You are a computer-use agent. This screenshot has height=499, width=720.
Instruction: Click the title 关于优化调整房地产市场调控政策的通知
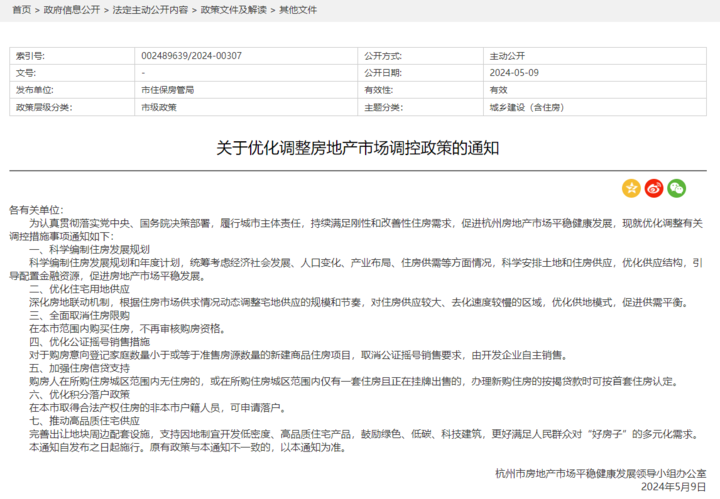pyautogui.click(x=358, y=148)
